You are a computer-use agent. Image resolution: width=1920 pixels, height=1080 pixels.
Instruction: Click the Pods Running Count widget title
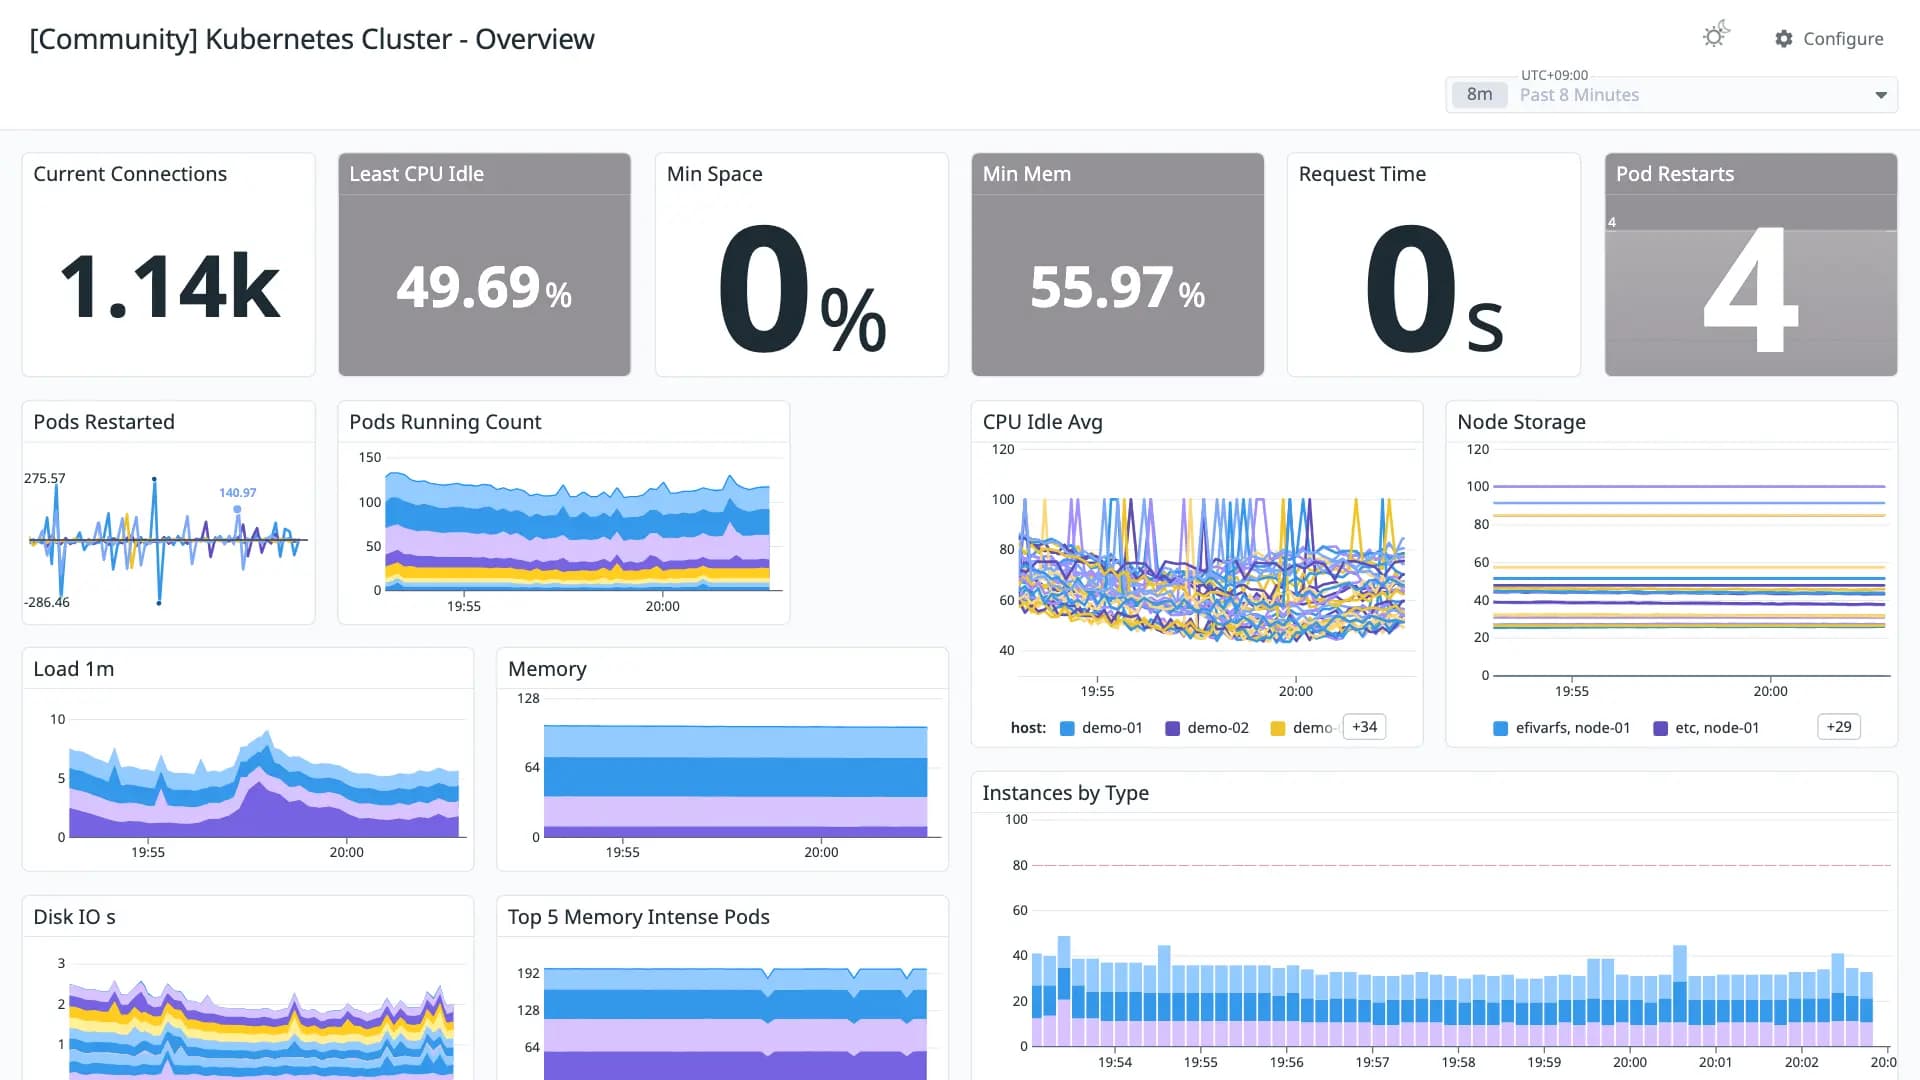point(445,422)
